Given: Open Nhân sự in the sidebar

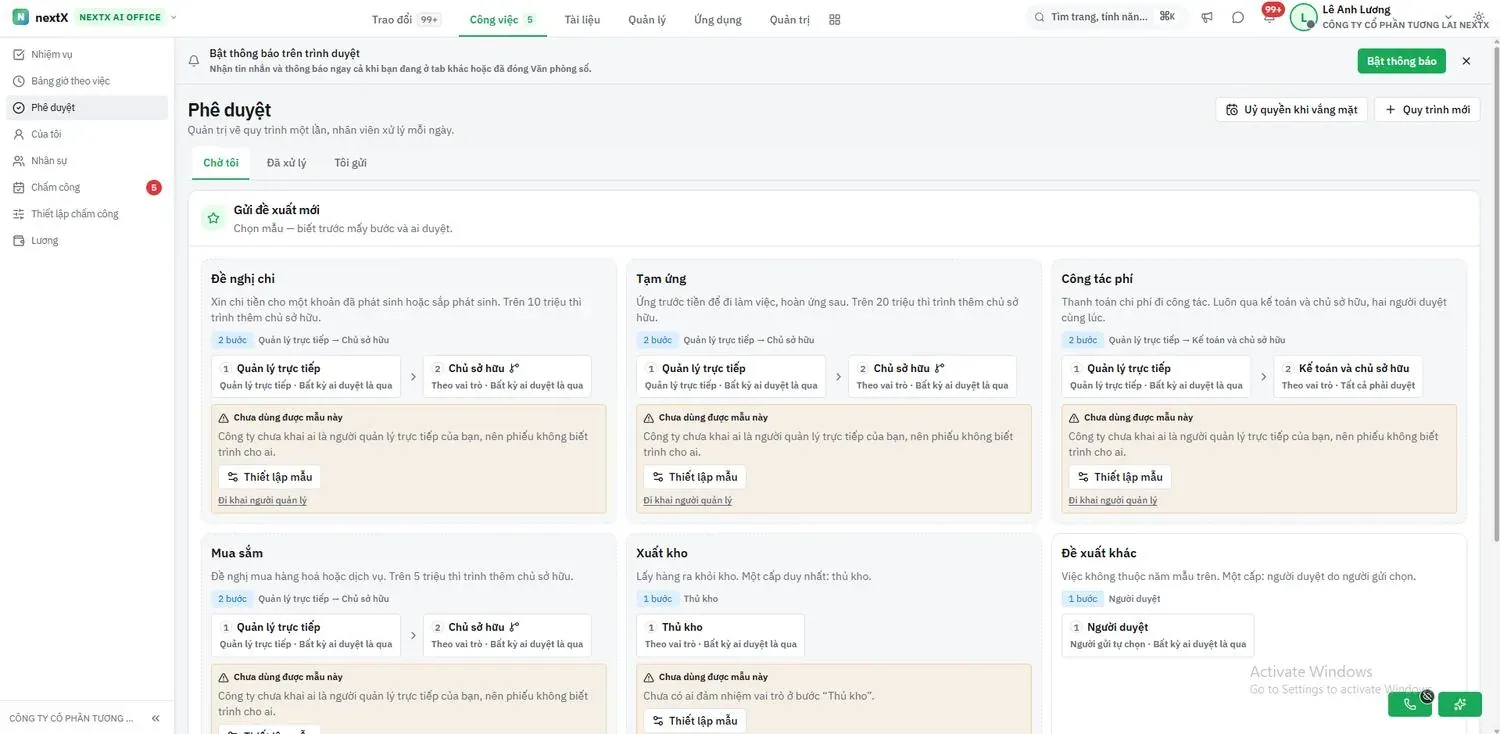Looking at the screenshot, I should (86, 161).
